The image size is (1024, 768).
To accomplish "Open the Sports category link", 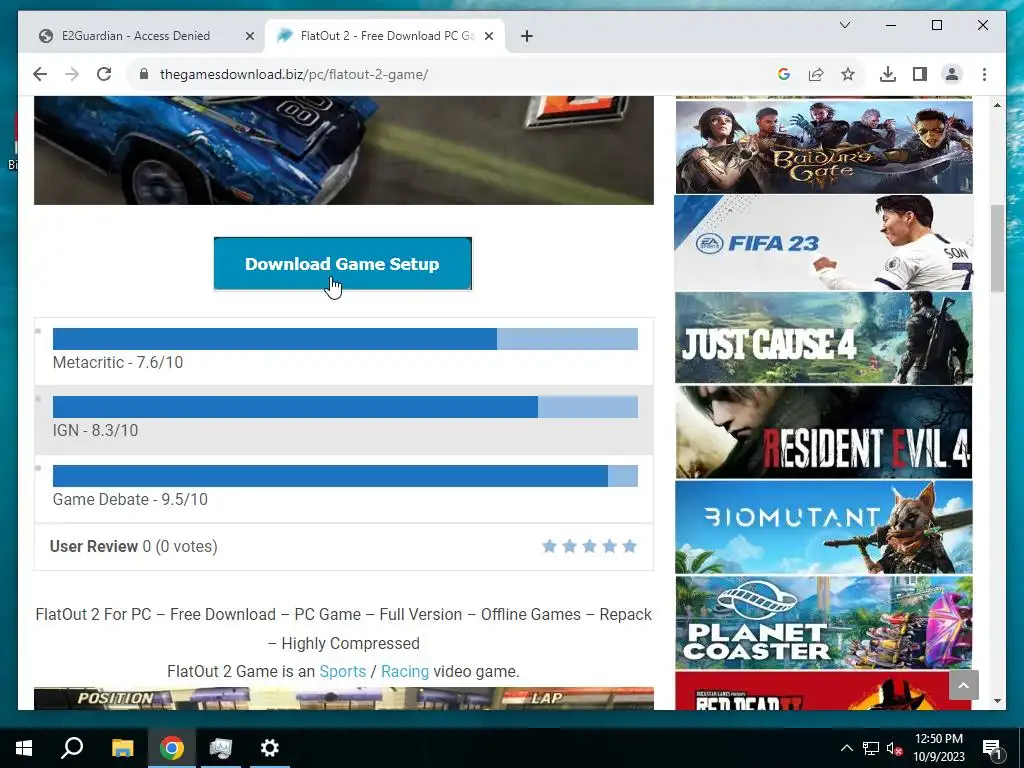I will pyautogui.click(x=342, y=671).
